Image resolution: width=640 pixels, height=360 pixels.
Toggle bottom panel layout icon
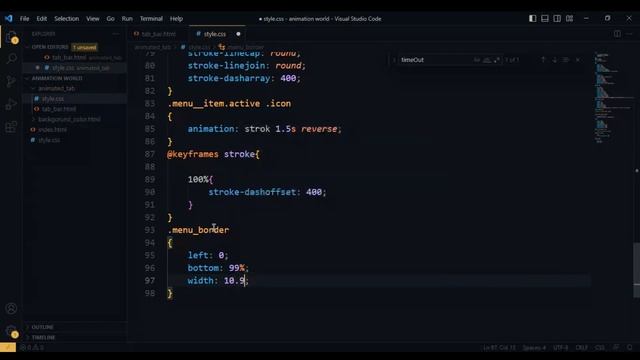(x=545, y=18)
